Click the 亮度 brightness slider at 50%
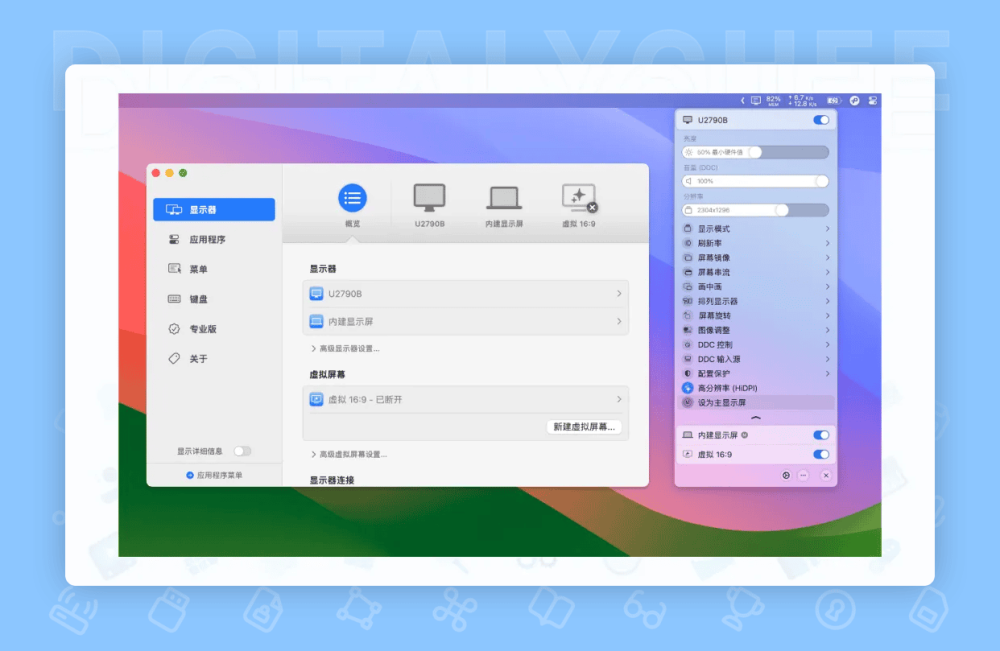The height and width of the screenshot is (651, 1000). point(756,152)
